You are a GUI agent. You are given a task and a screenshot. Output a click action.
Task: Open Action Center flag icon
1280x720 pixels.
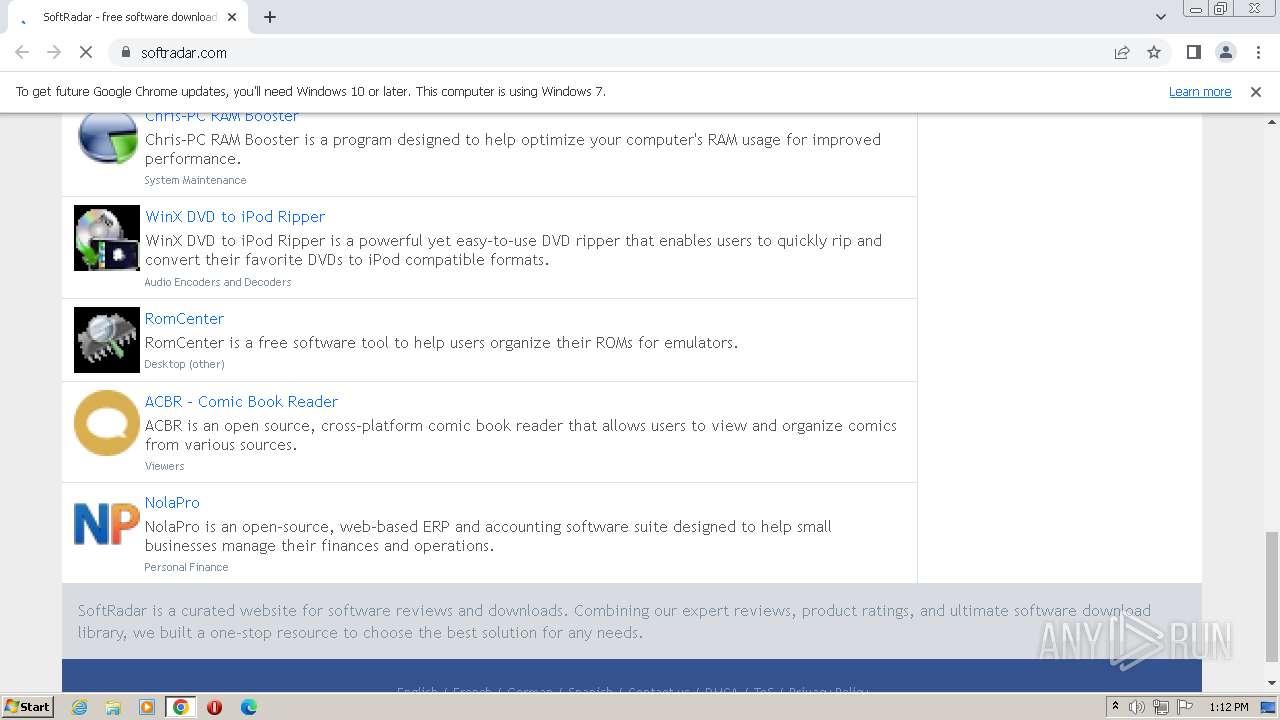[1184, 707]
